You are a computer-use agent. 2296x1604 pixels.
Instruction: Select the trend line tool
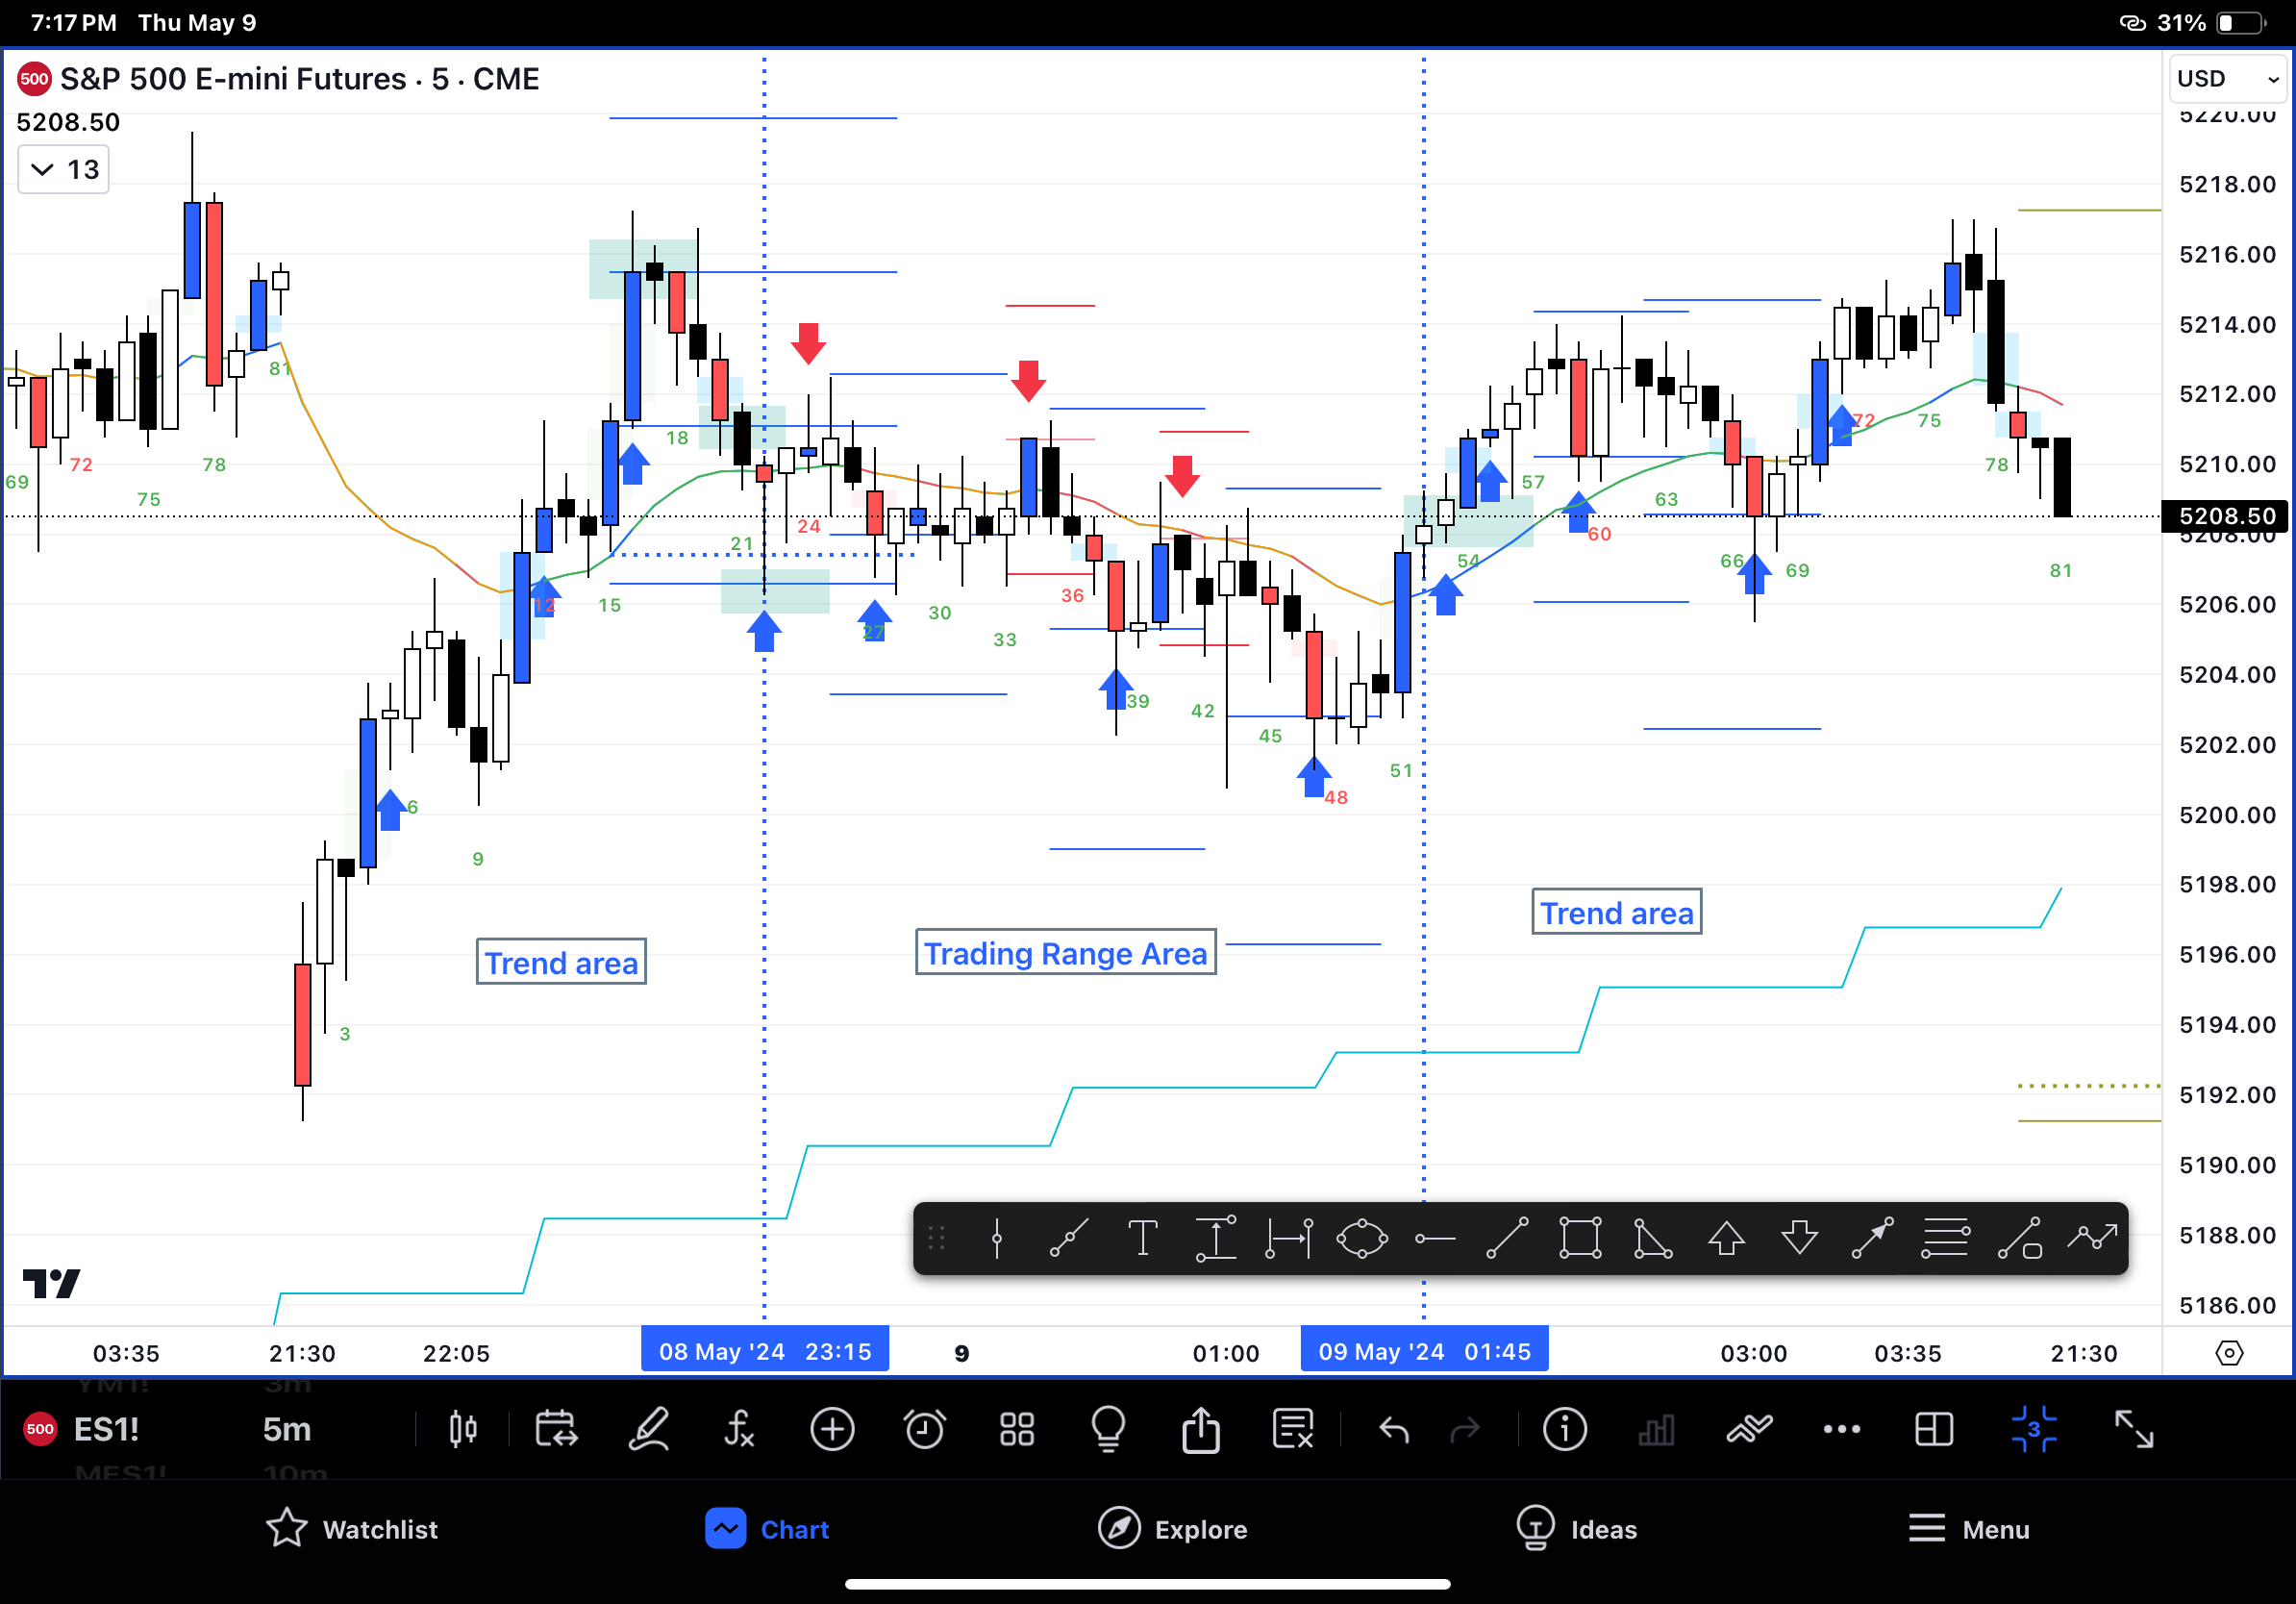pyautogui.click(x=1508, y=1238)
